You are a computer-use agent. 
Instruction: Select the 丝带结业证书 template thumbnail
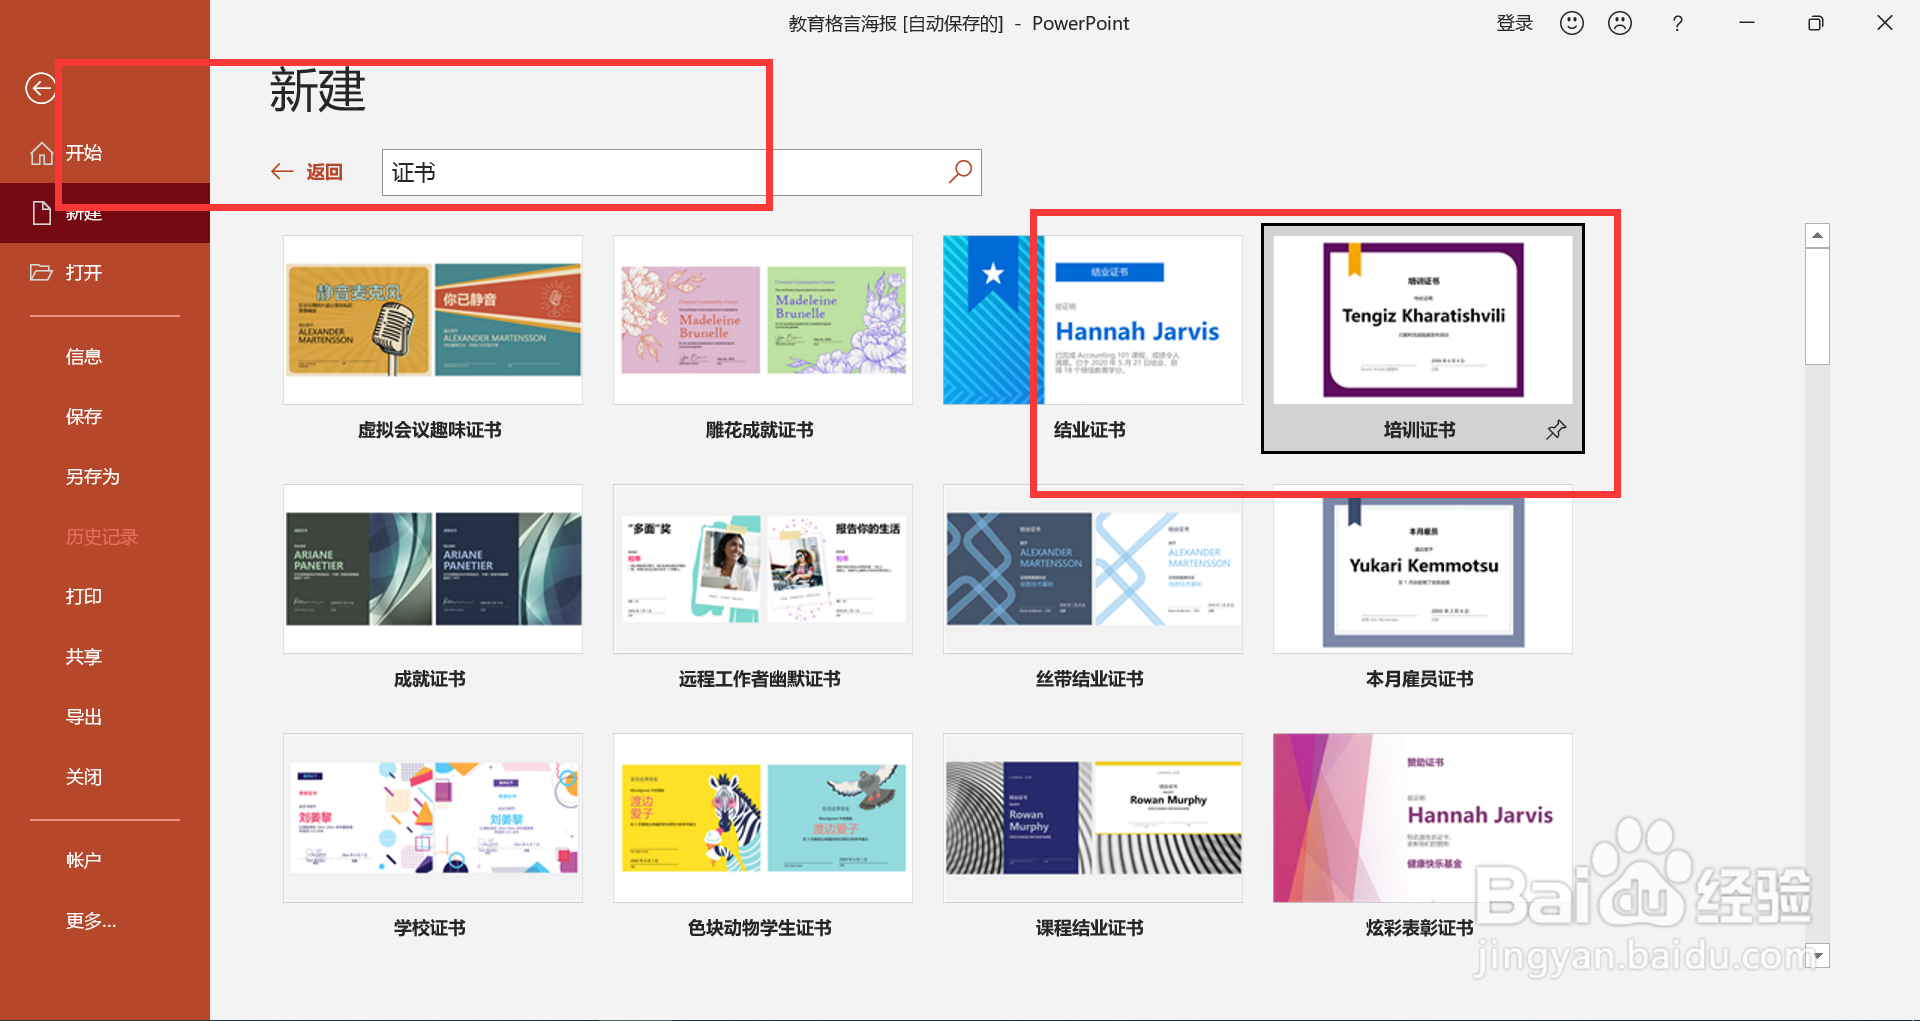1093,569
